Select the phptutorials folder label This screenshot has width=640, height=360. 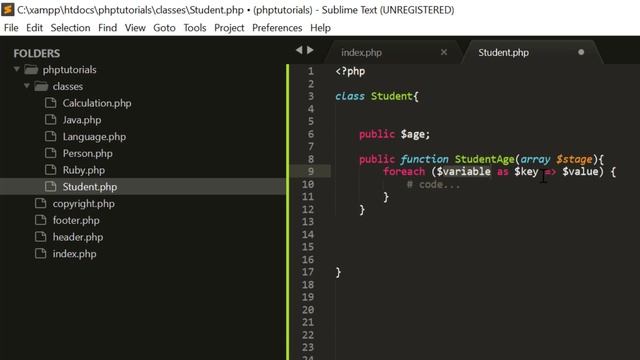69,70
